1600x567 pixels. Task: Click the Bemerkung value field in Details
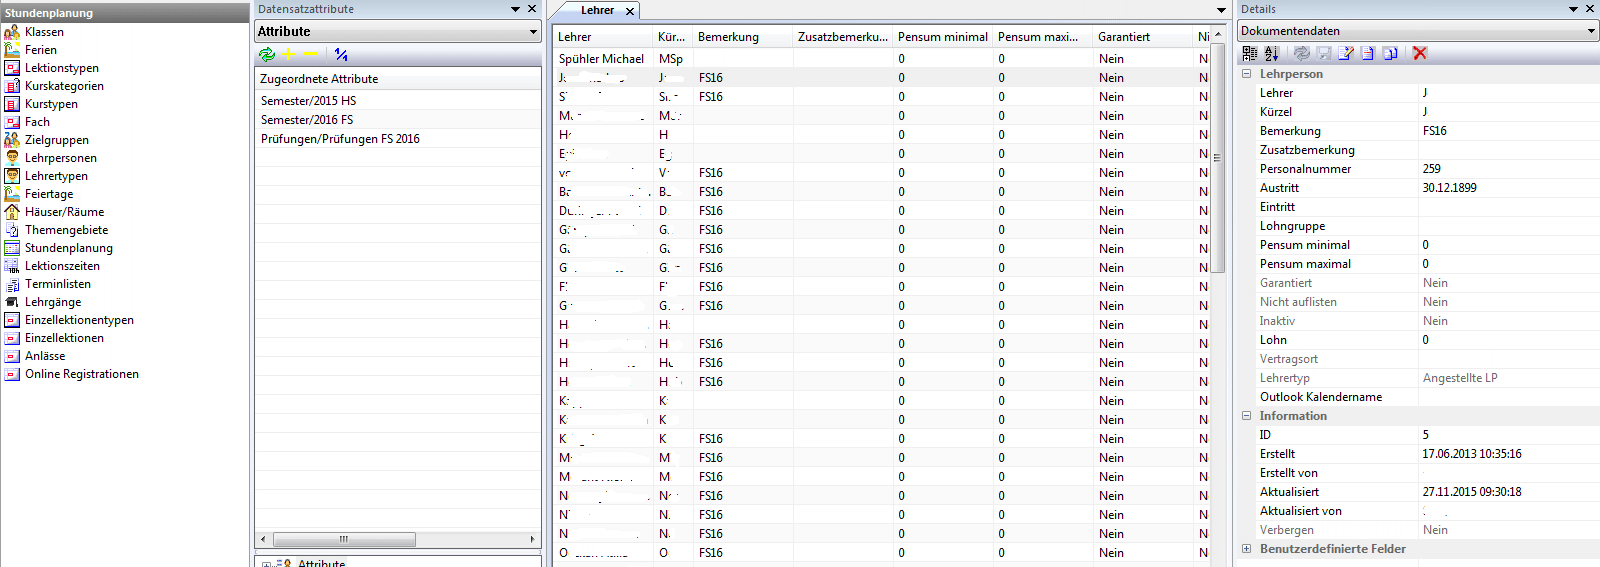pos(1505,131)
